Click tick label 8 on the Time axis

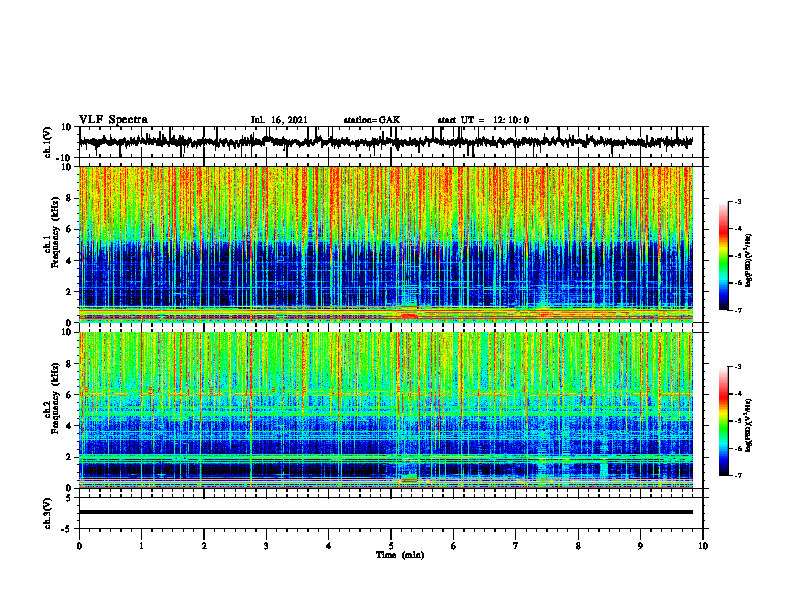[578, 546]
